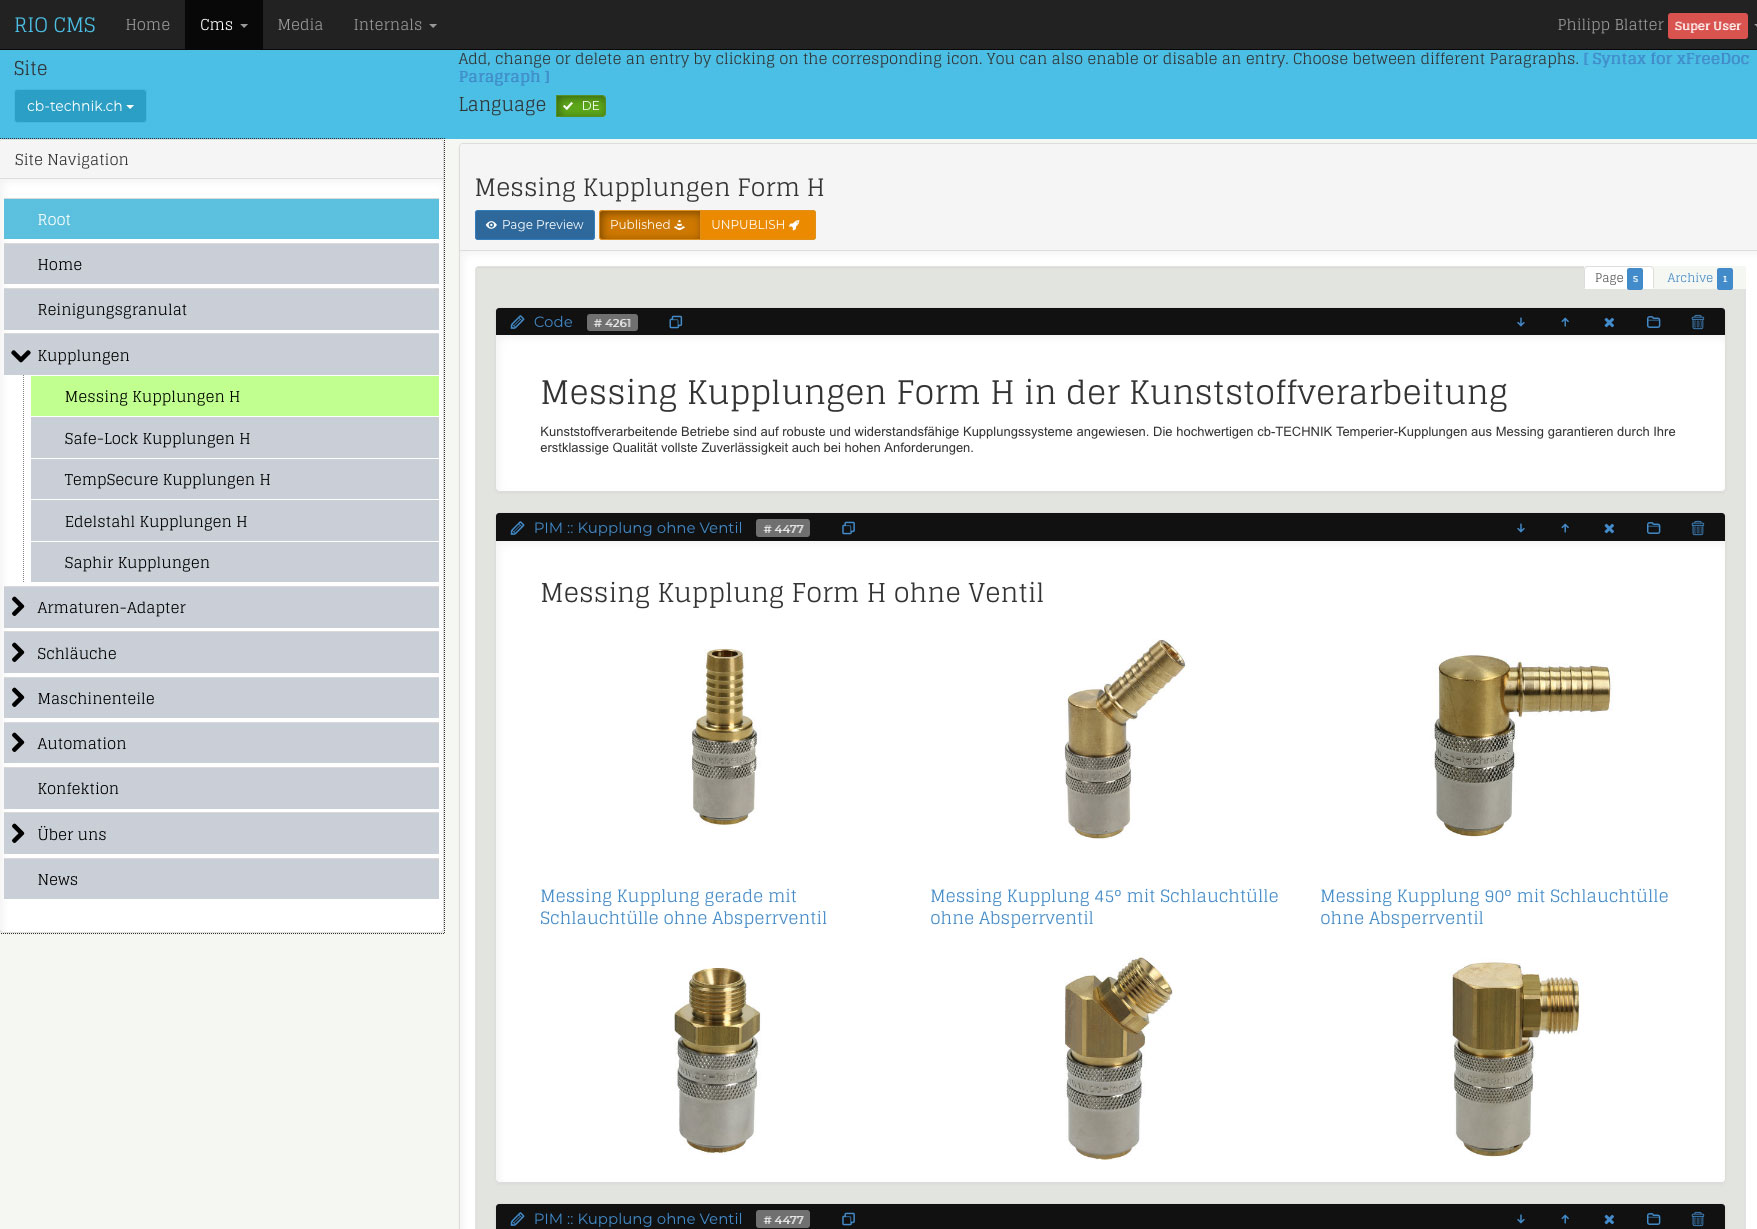Edit the Code #4261 paragraph via pencil icon
Image resolution: width=1757 pixels, height=1229 pixels.
pyautogui.click(x=517, y=322)
